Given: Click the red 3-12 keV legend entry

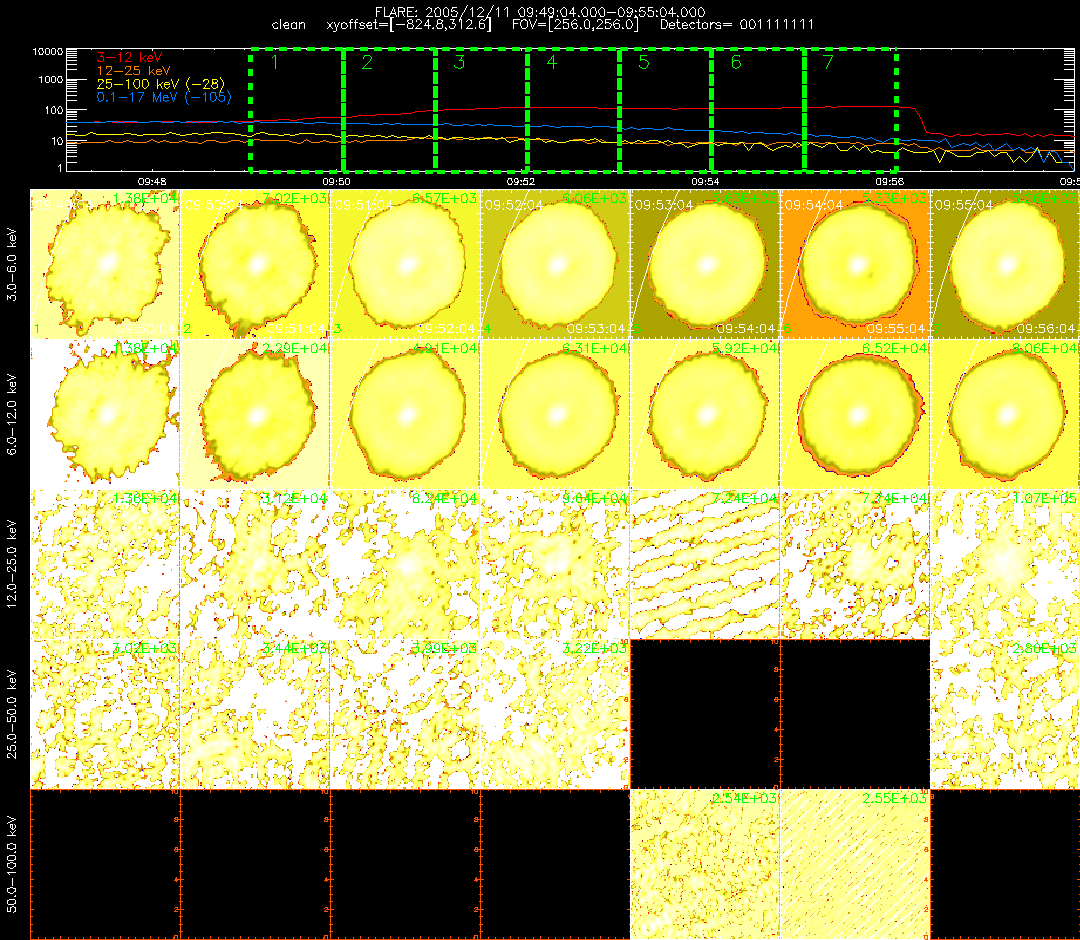Looking at the screenshot, I should [x=129, y=58].
